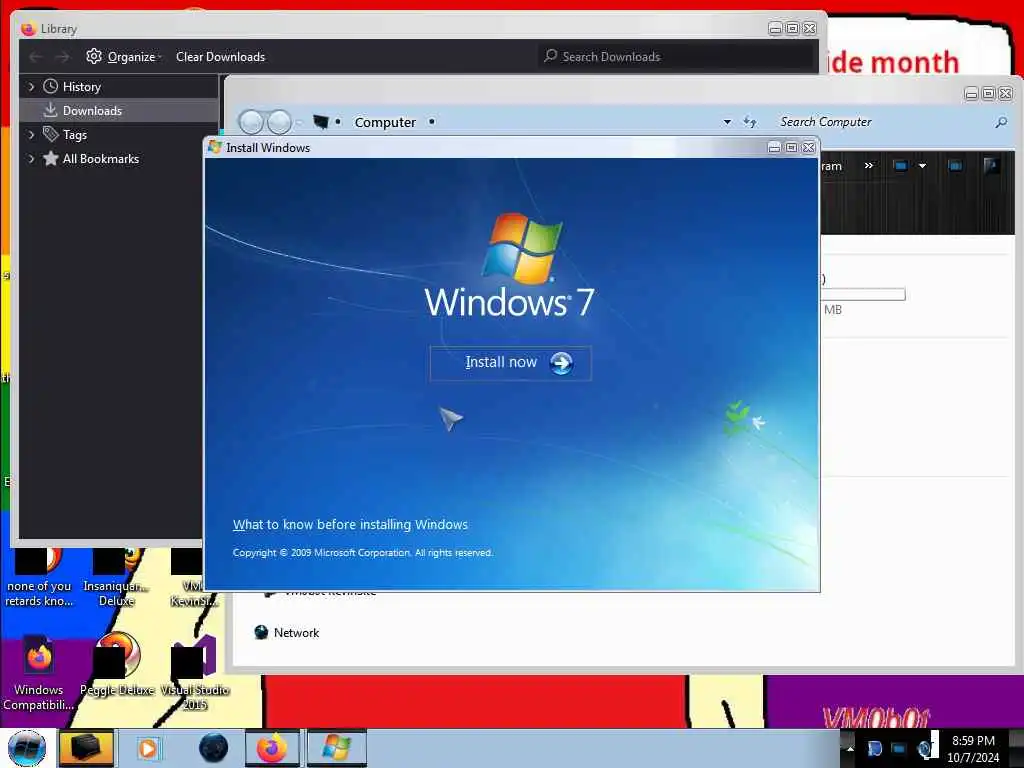The image size is (1024, 768).
Task: Click Explorer back navigation button
Action: 251,122
